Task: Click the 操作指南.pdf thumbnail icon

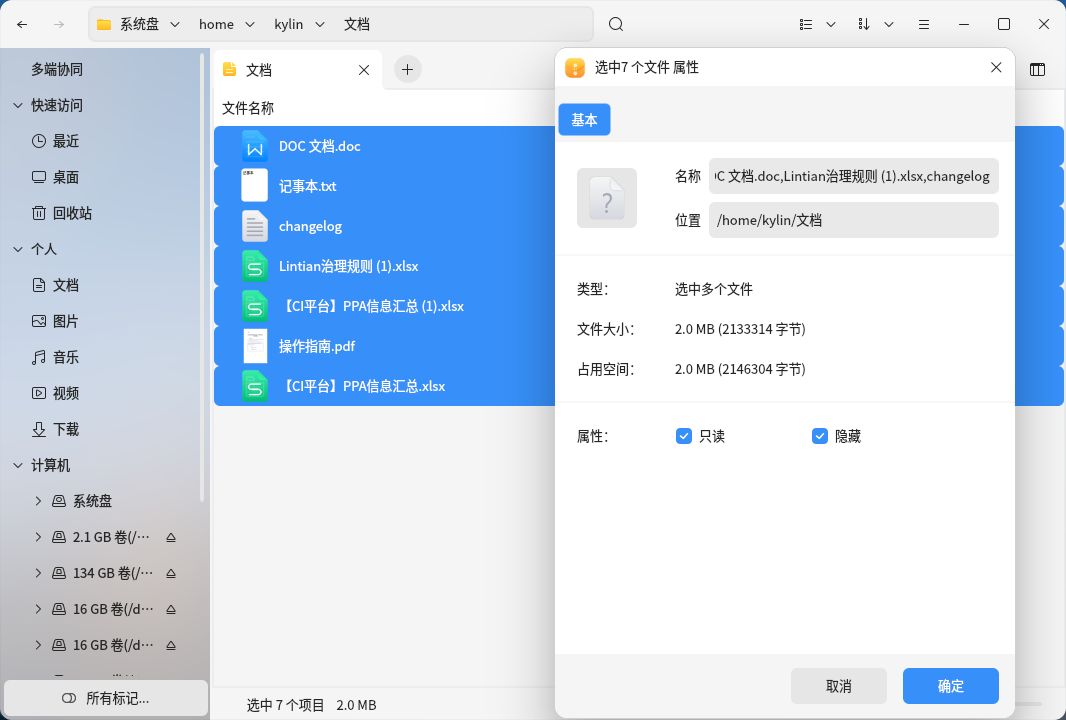Action: click(x=254, y=346)
